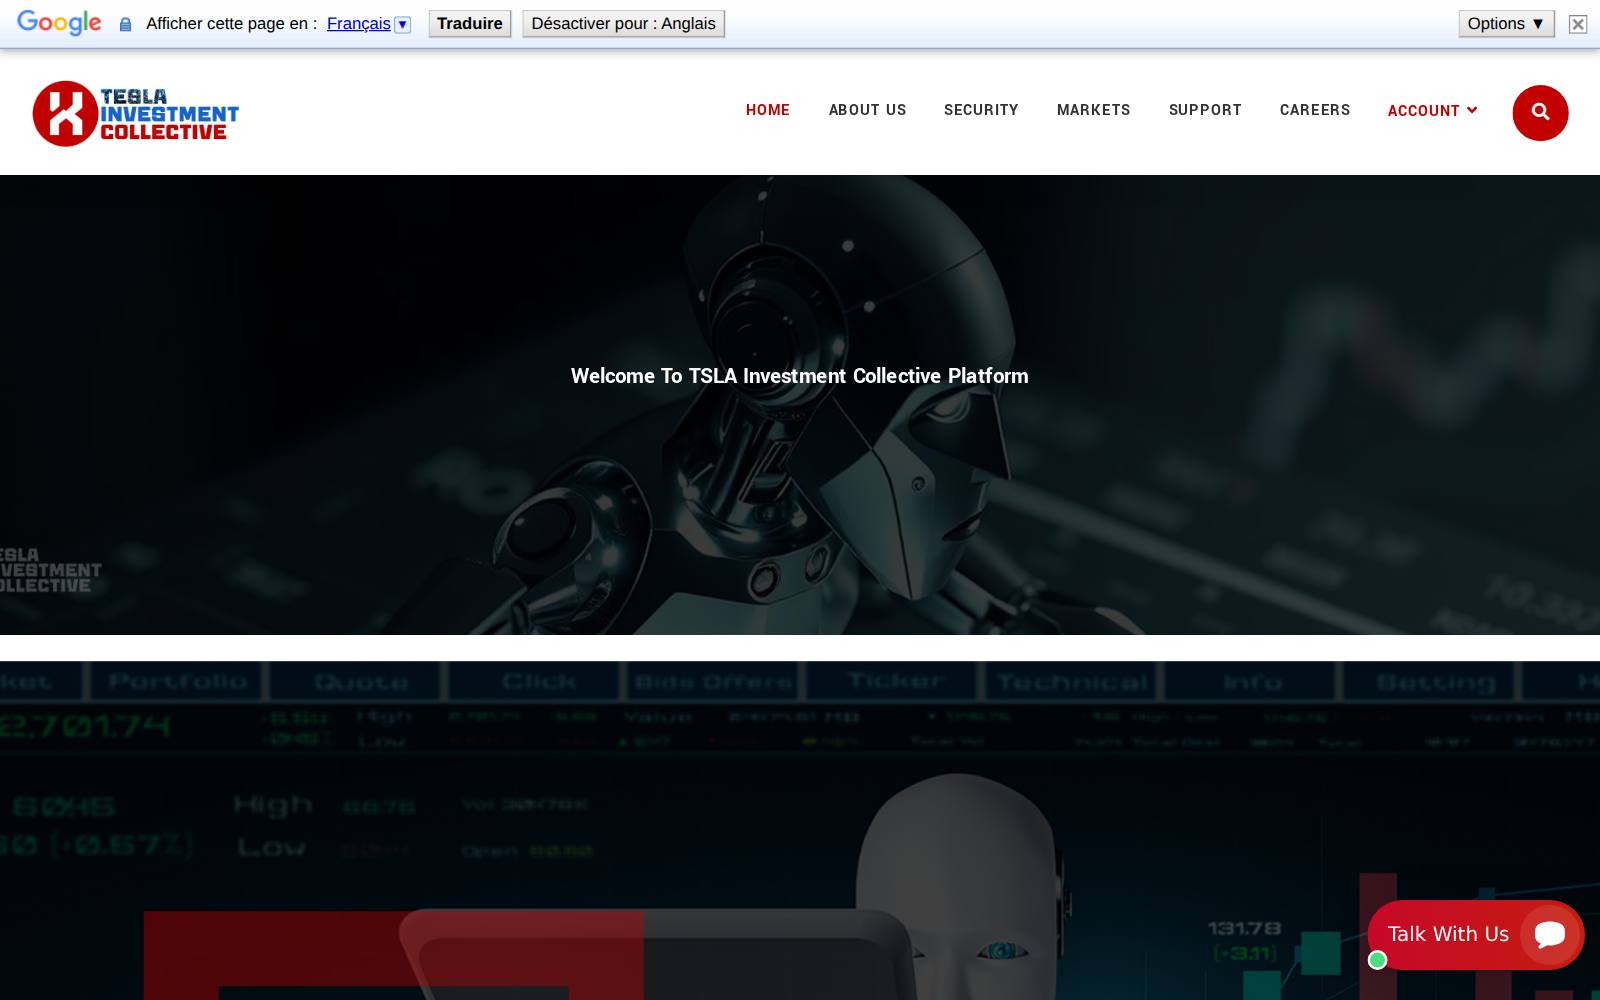This screenshot has height=1000, width=1600.
Task: Click the Welcome To TSLA Investment Collective heading
Action: pos(800,376)
